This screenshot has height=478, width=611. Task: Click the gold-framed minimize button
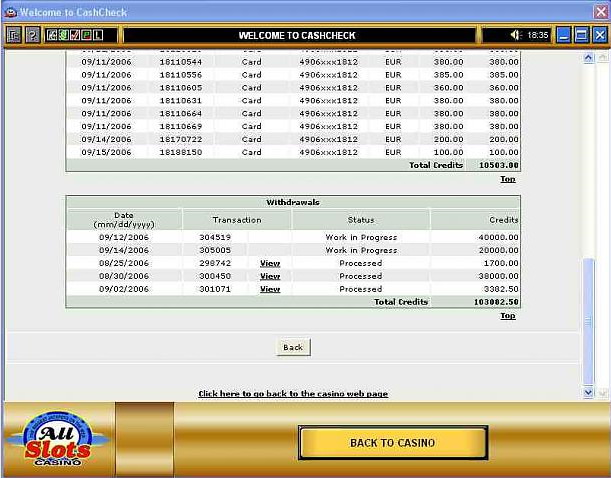(563, 35)
